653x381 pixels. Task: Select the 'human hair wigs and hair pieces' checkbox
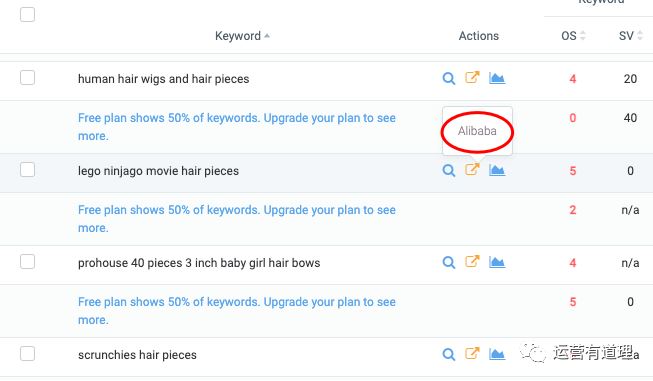click(27, 78)
